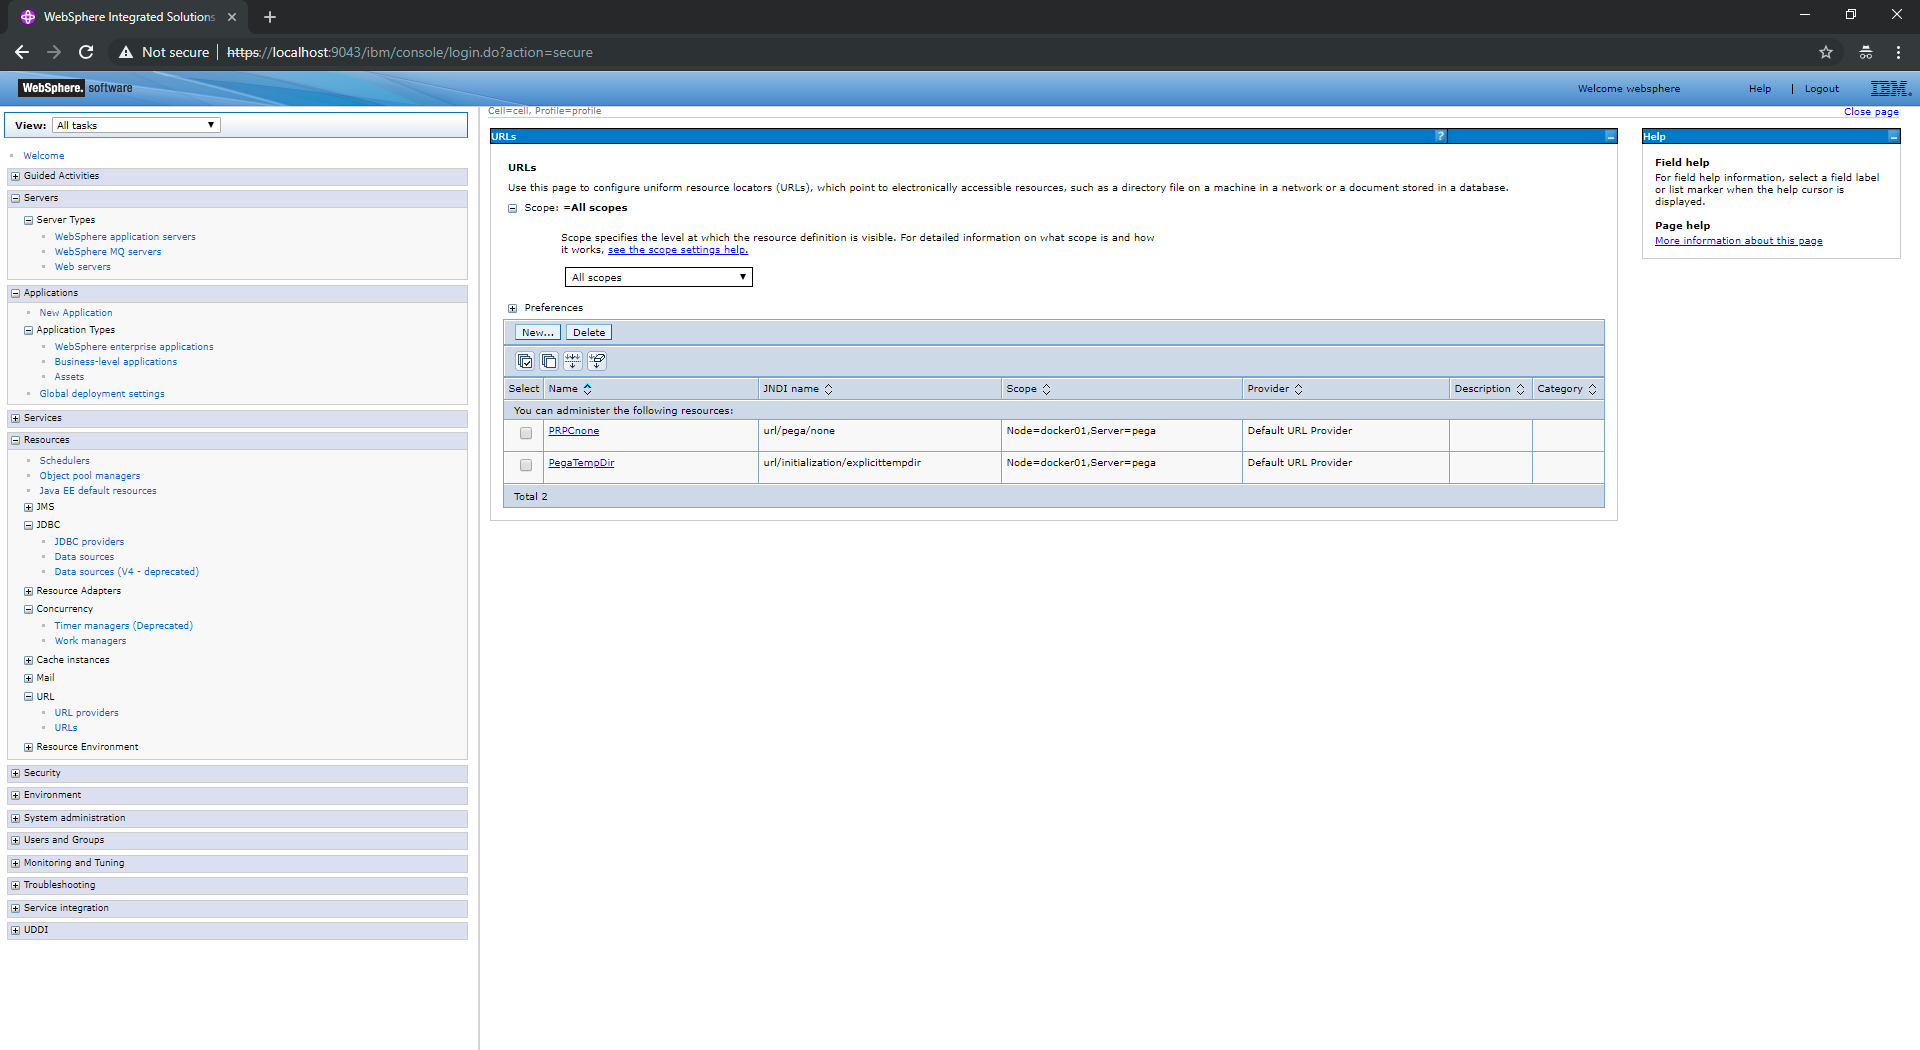This screenshot has height=1050, width=1920.
Task: Open Monitoring and Tuning section
Action: coord(74,863)
